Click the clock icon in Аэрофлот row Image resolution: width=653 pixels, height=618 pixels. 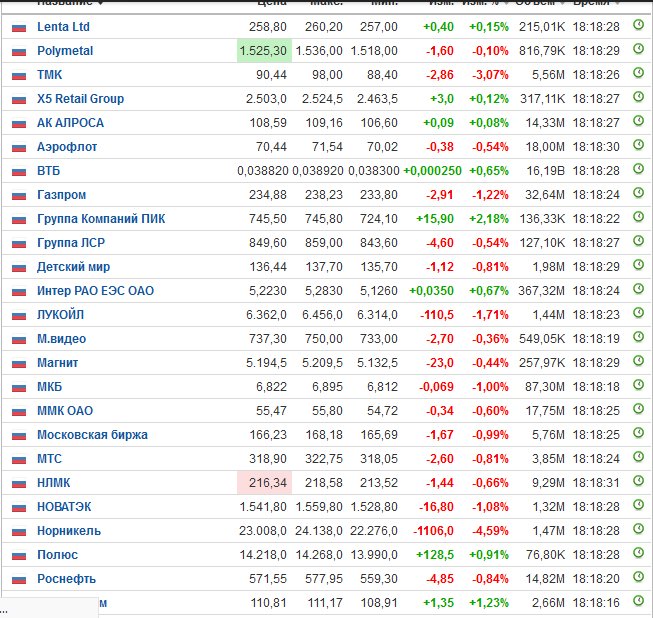pyautogui.click(x=638, y=145)
